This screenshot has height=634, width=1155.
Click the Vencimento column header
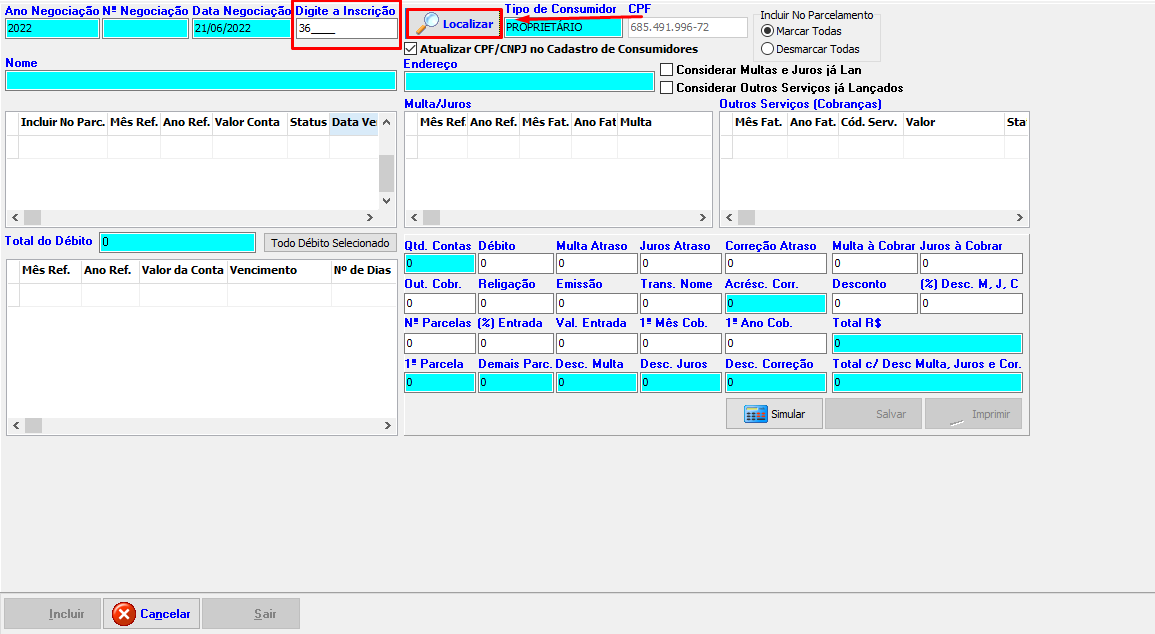[263, 270]
